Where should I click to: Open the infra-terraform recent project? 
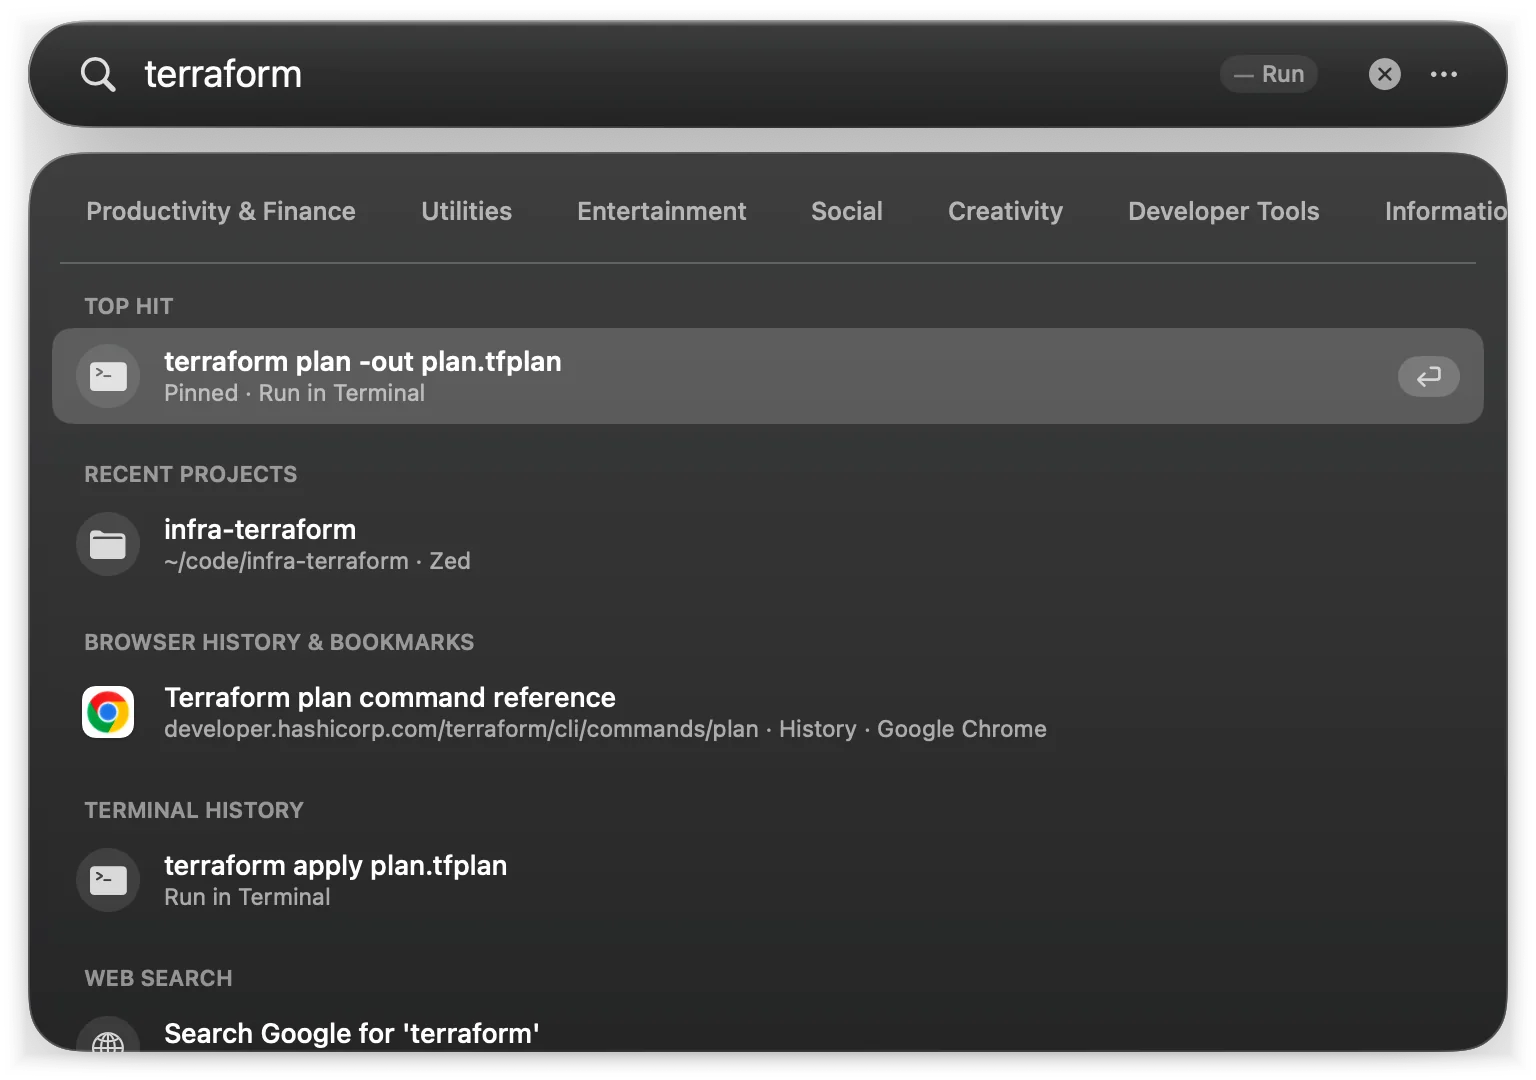(x=768, y=544)
